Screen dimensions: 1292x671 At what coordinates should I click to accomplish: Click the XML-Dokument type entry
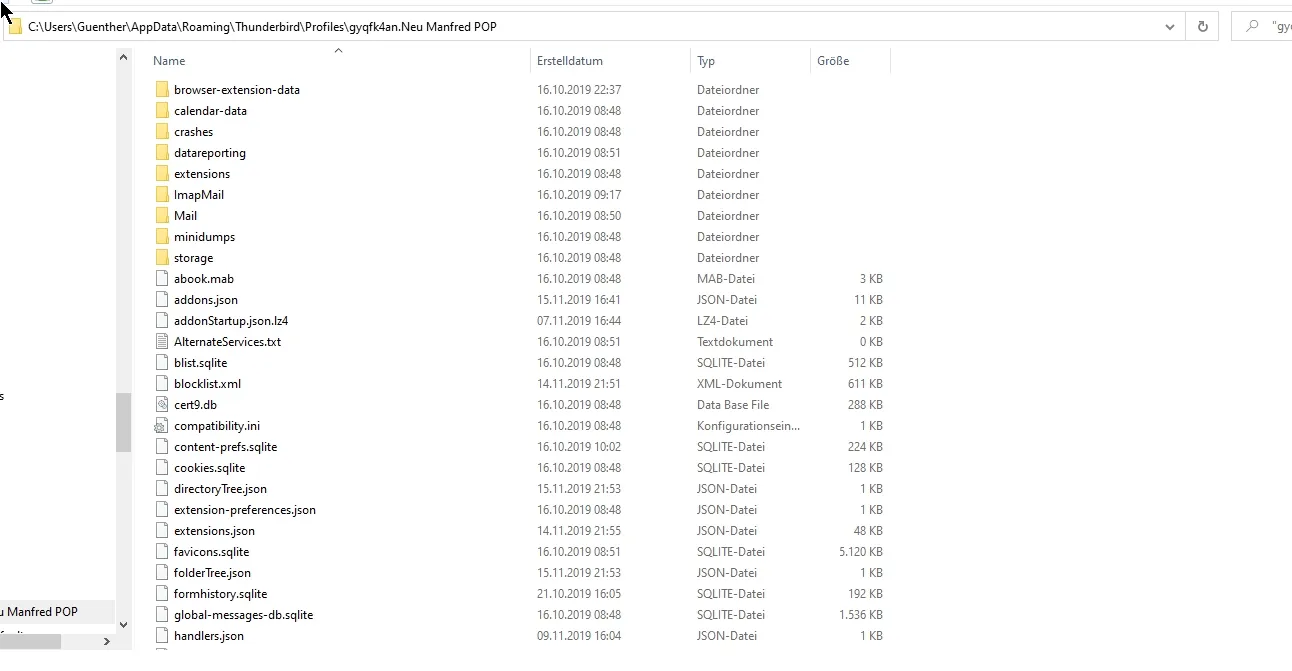click(x=739, y=384)
